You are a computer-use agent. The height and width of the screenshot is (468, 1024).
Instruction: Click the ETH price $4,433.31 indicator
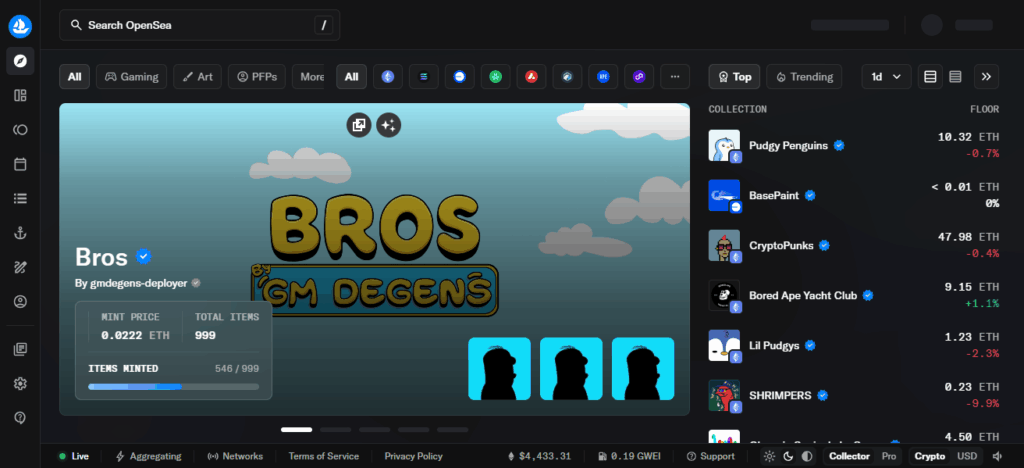click(539, 456)
